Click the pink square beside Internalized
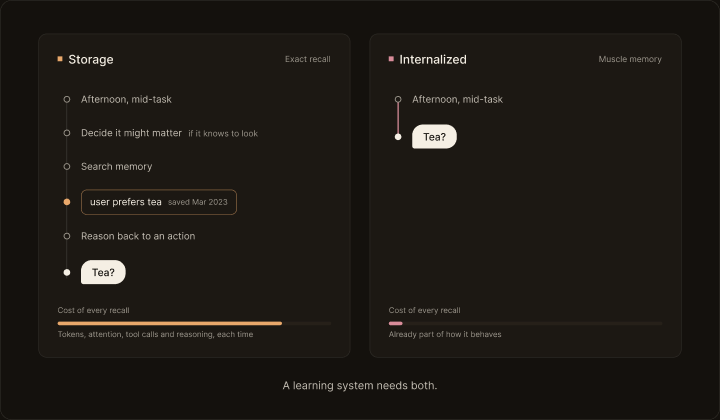 (391, 59)
